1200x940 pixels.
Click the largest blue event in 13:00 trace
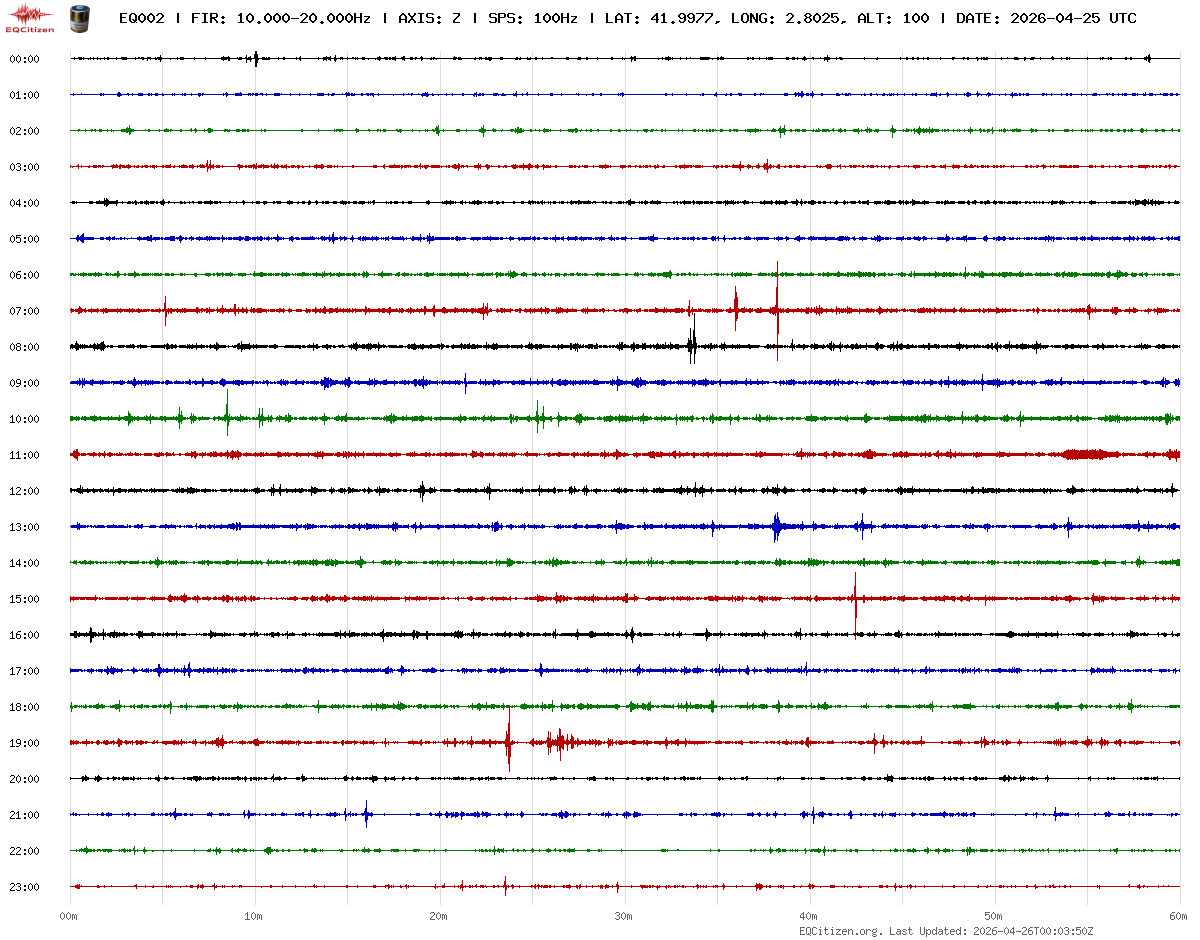(777, 526)
